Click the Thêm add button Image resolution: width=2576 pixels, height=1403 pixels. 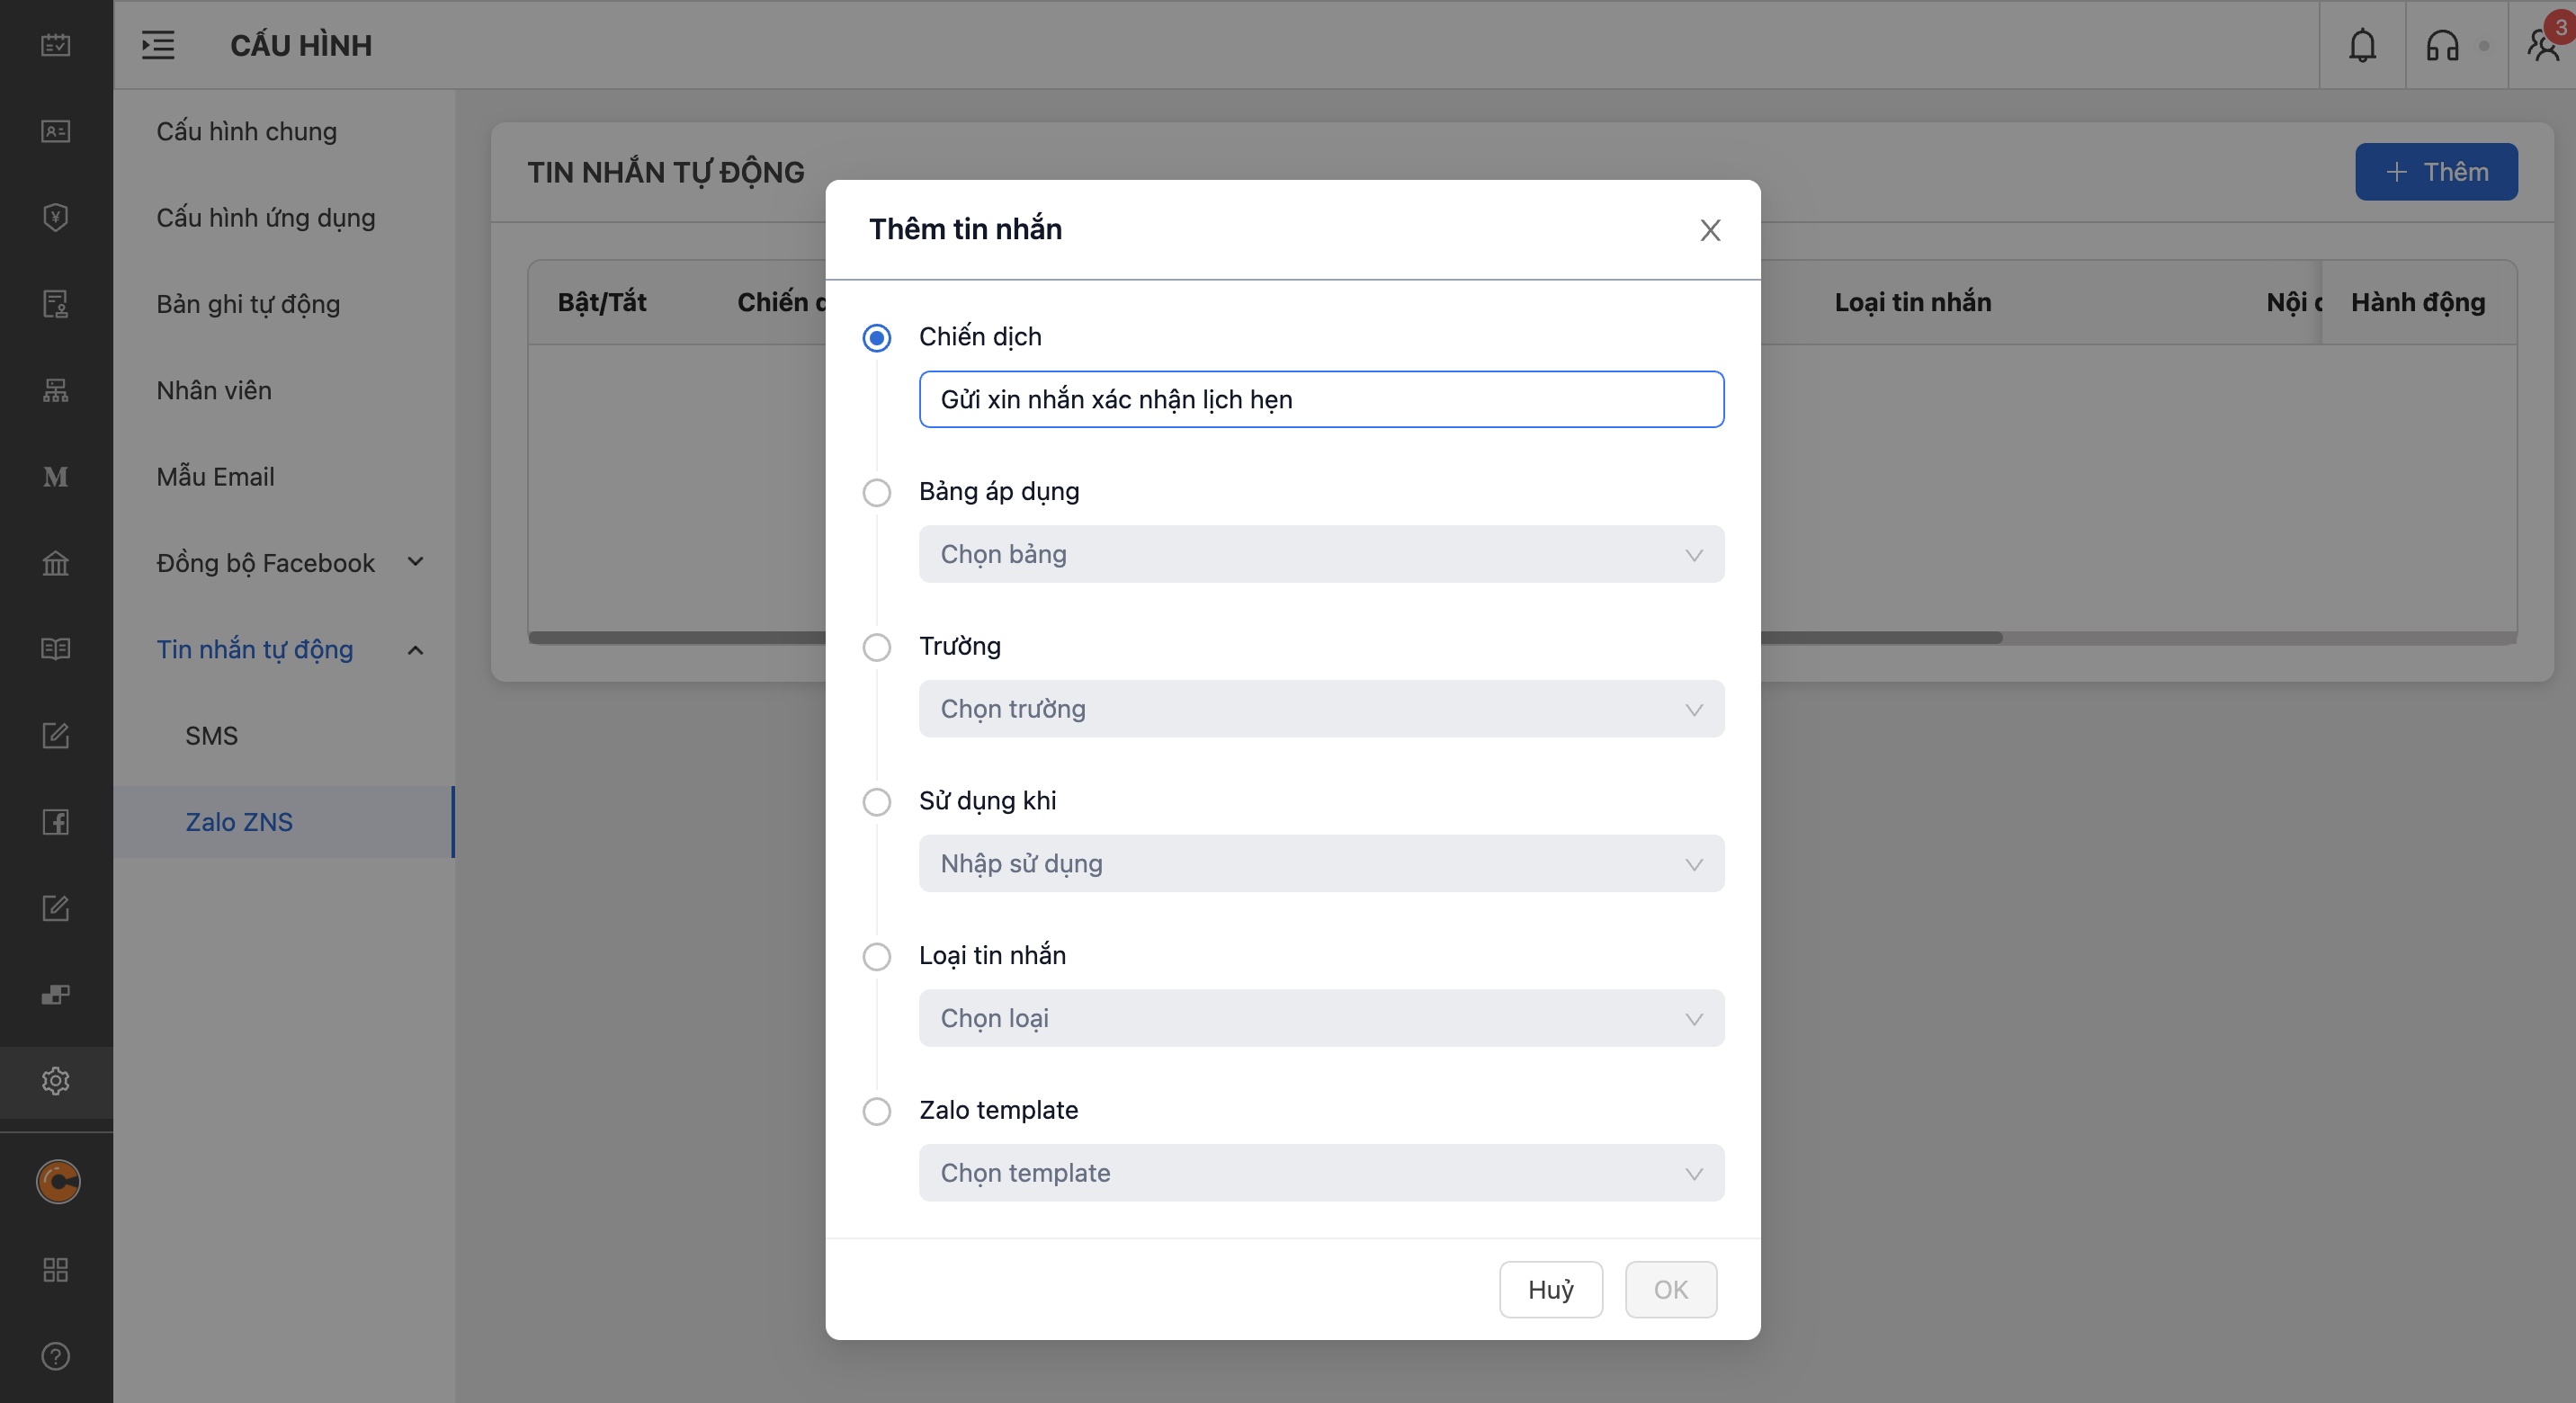pos(2435,172)
